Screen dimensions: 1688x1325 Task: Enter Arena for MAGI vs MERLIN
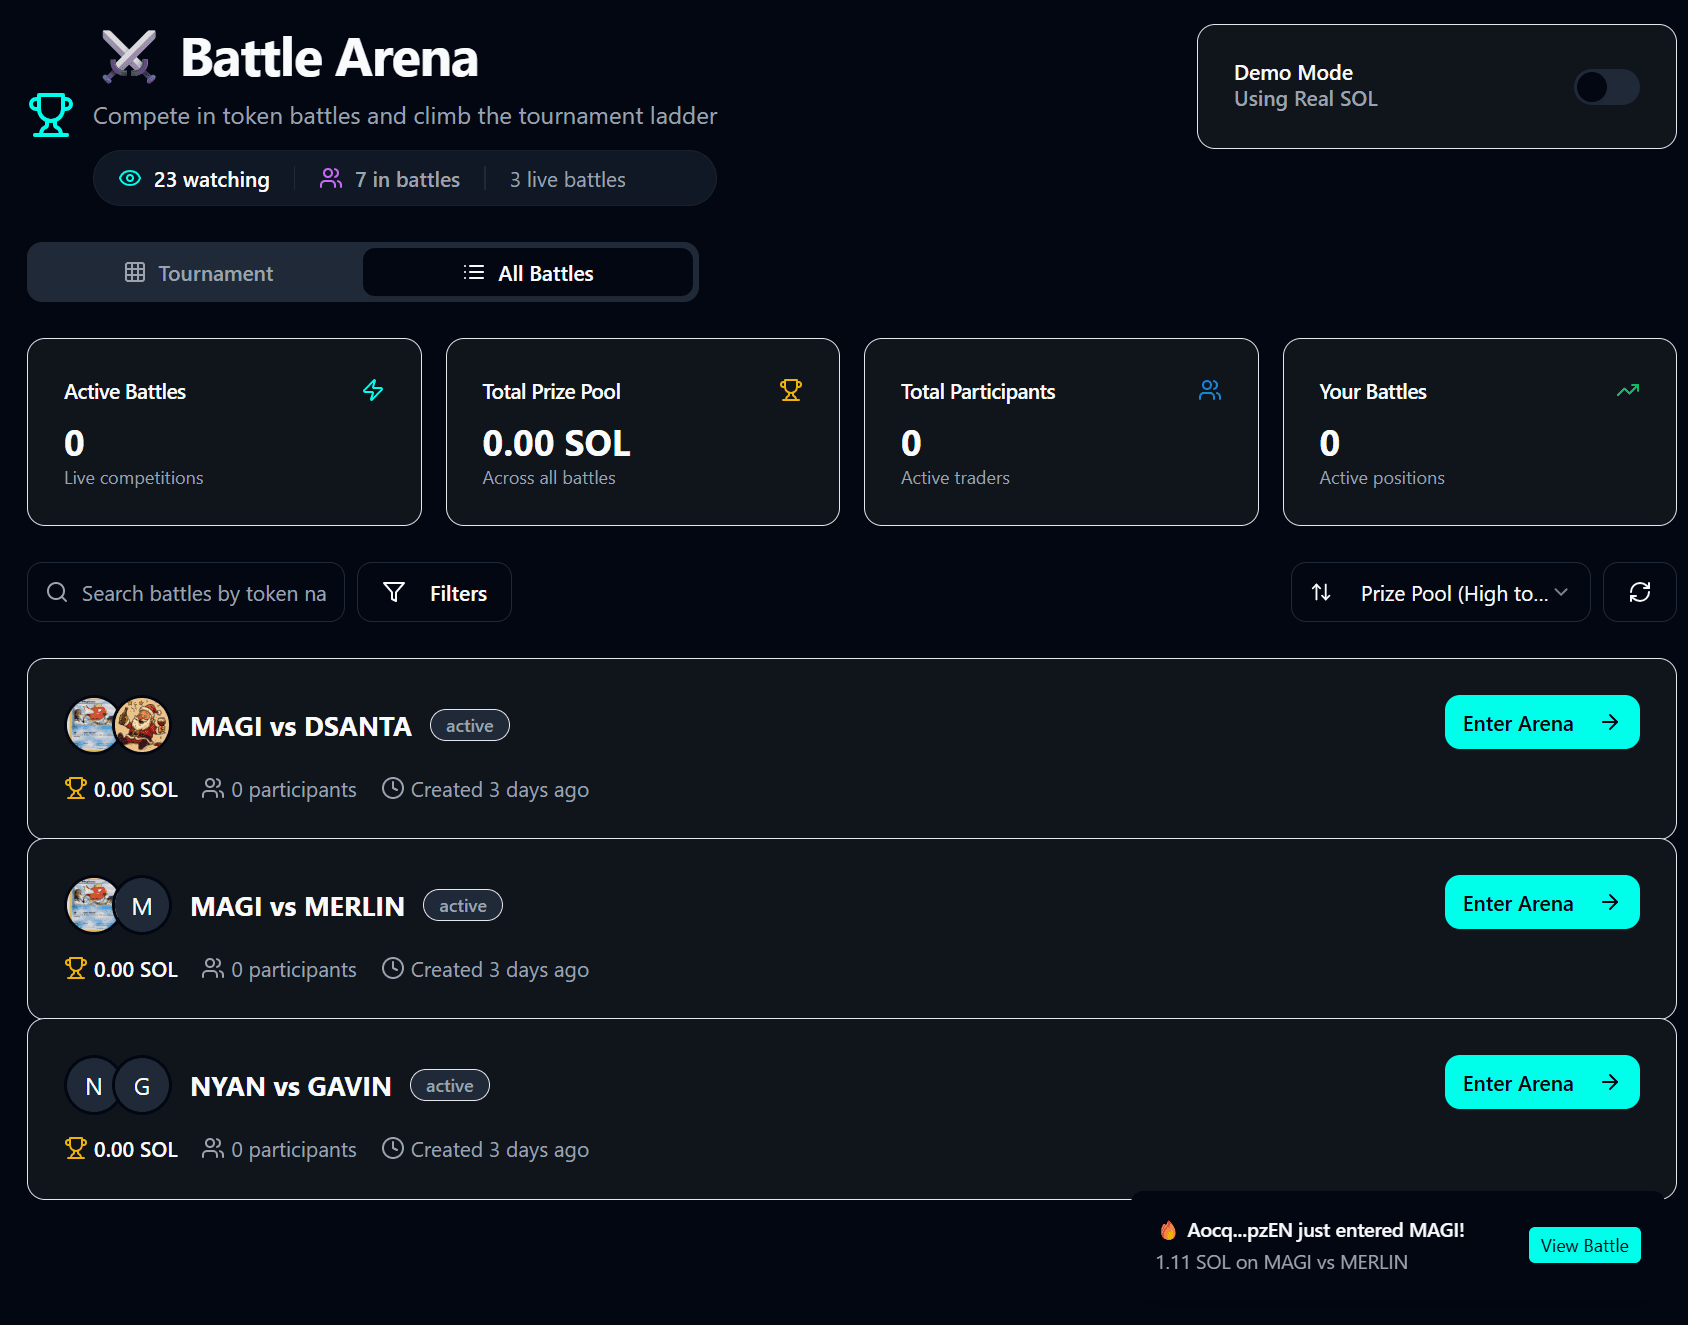[1541, 902]
